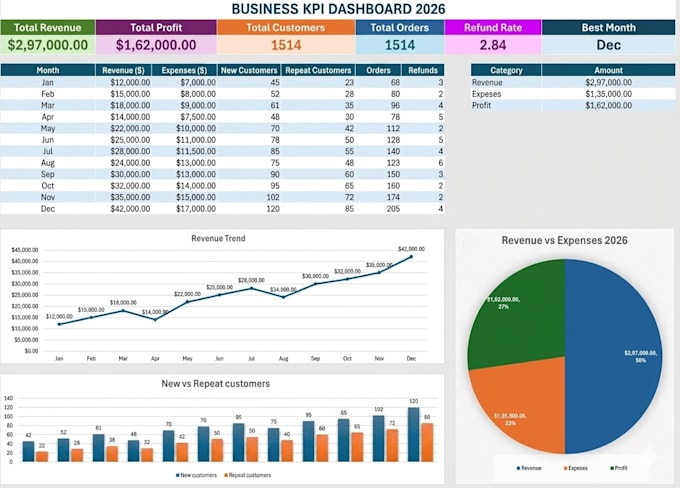Select the 'Month' column header
This screenshot has width=680, height=488.
48,70
